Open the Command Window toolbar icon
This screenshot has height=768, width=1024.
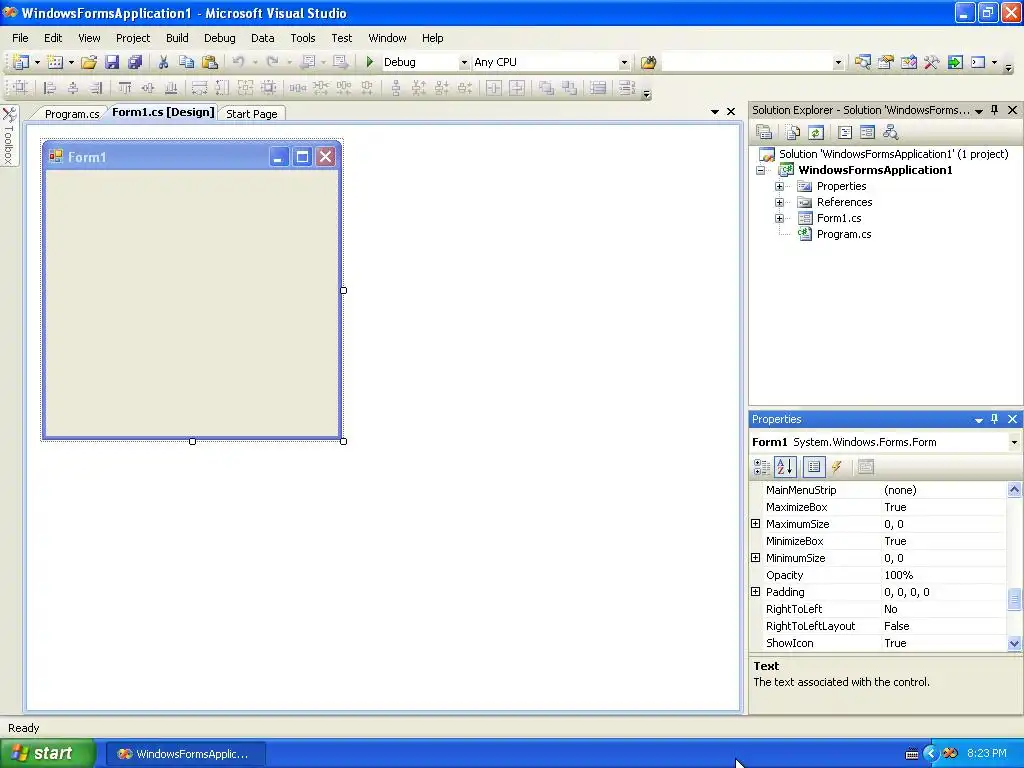(x=978, y=62)
